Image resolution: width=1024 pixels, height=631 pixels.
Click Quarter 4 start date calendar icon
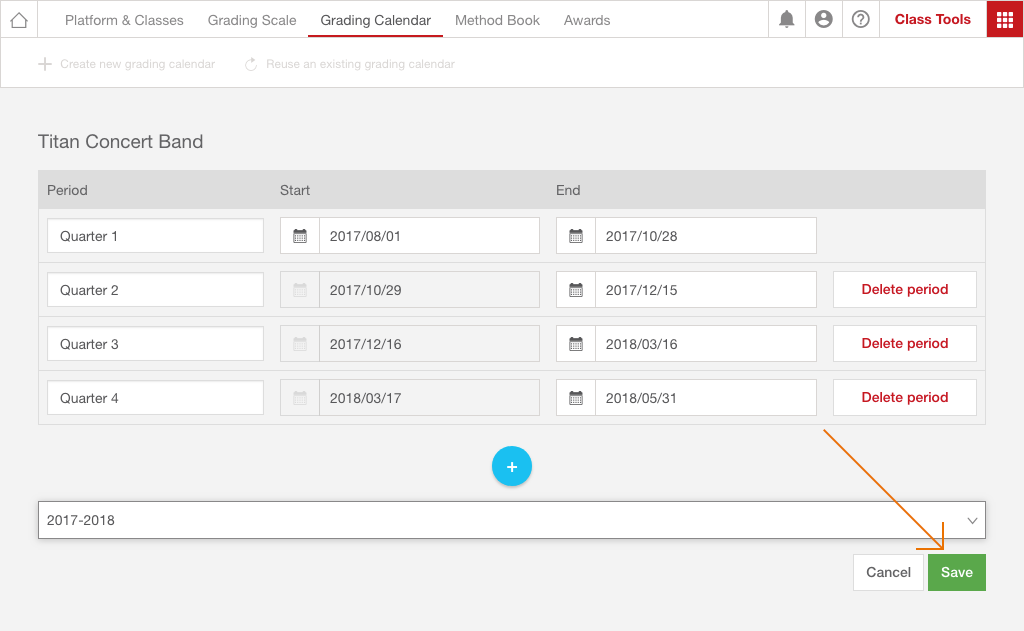[x=300, y=398]
